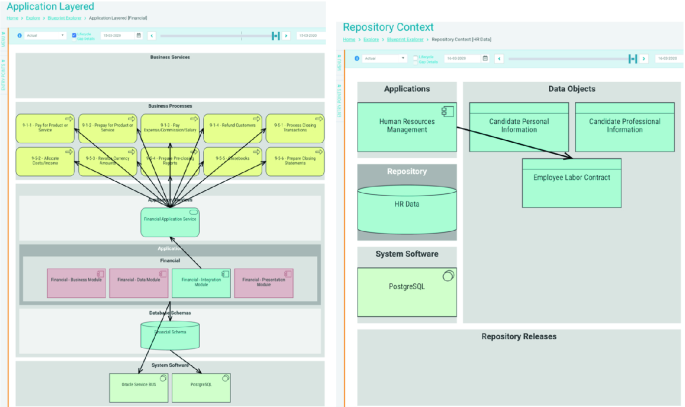Click process icon on 9-1-2 Prepay for Product box
Image resolution: width=685 pixels, height=407 pixels.
tap(131, 119)
